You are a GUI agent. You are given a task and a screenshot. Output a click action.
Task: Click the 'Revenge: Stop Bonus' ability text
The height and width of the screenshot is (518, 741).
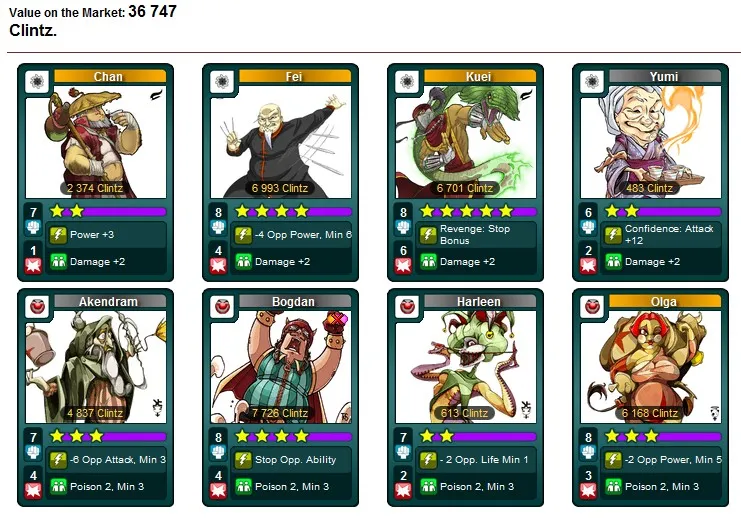[475, 234]
